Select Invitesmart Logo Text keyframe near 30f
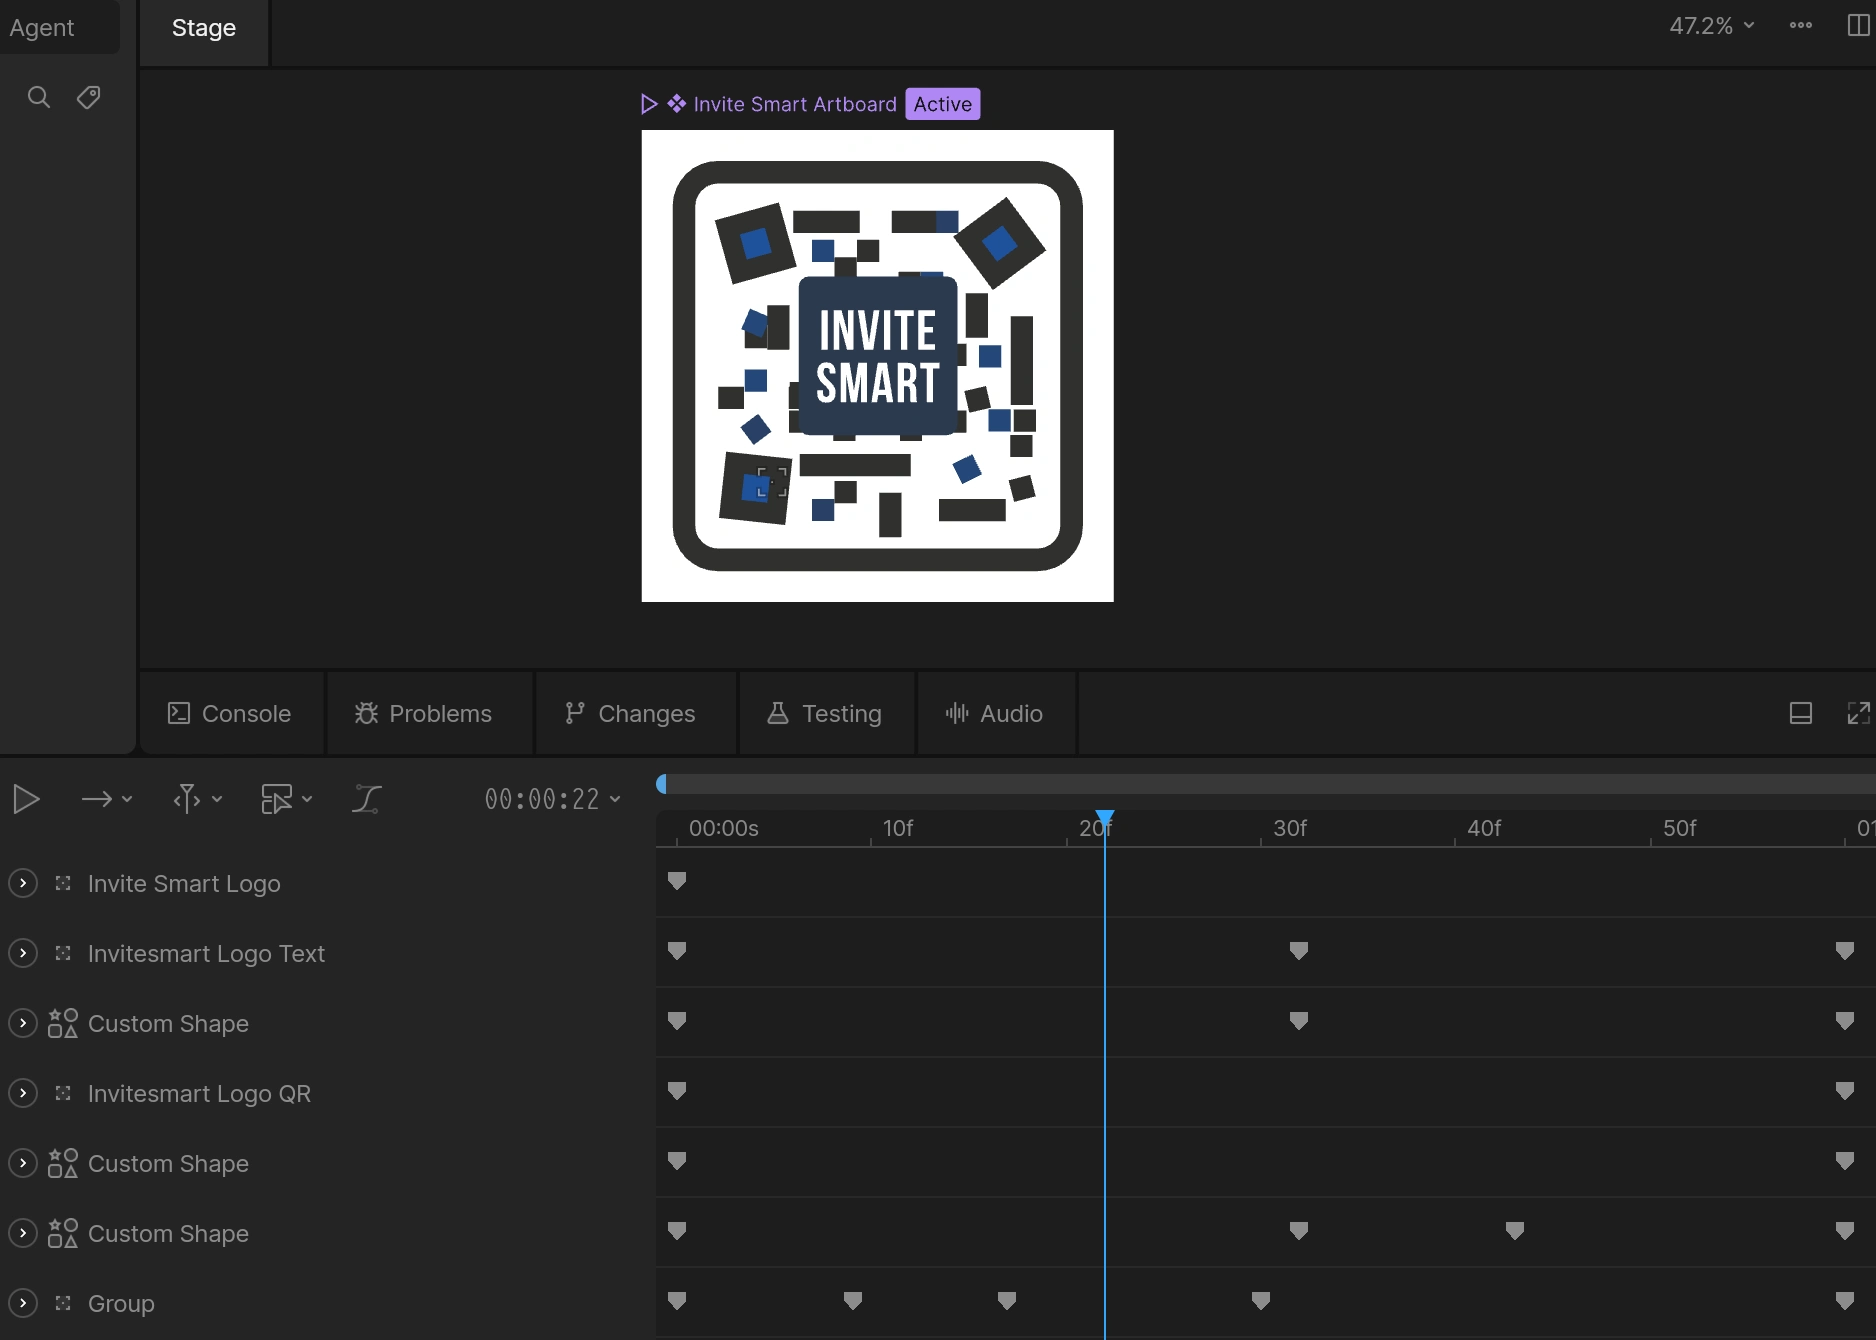 [x=1299, y=951]
